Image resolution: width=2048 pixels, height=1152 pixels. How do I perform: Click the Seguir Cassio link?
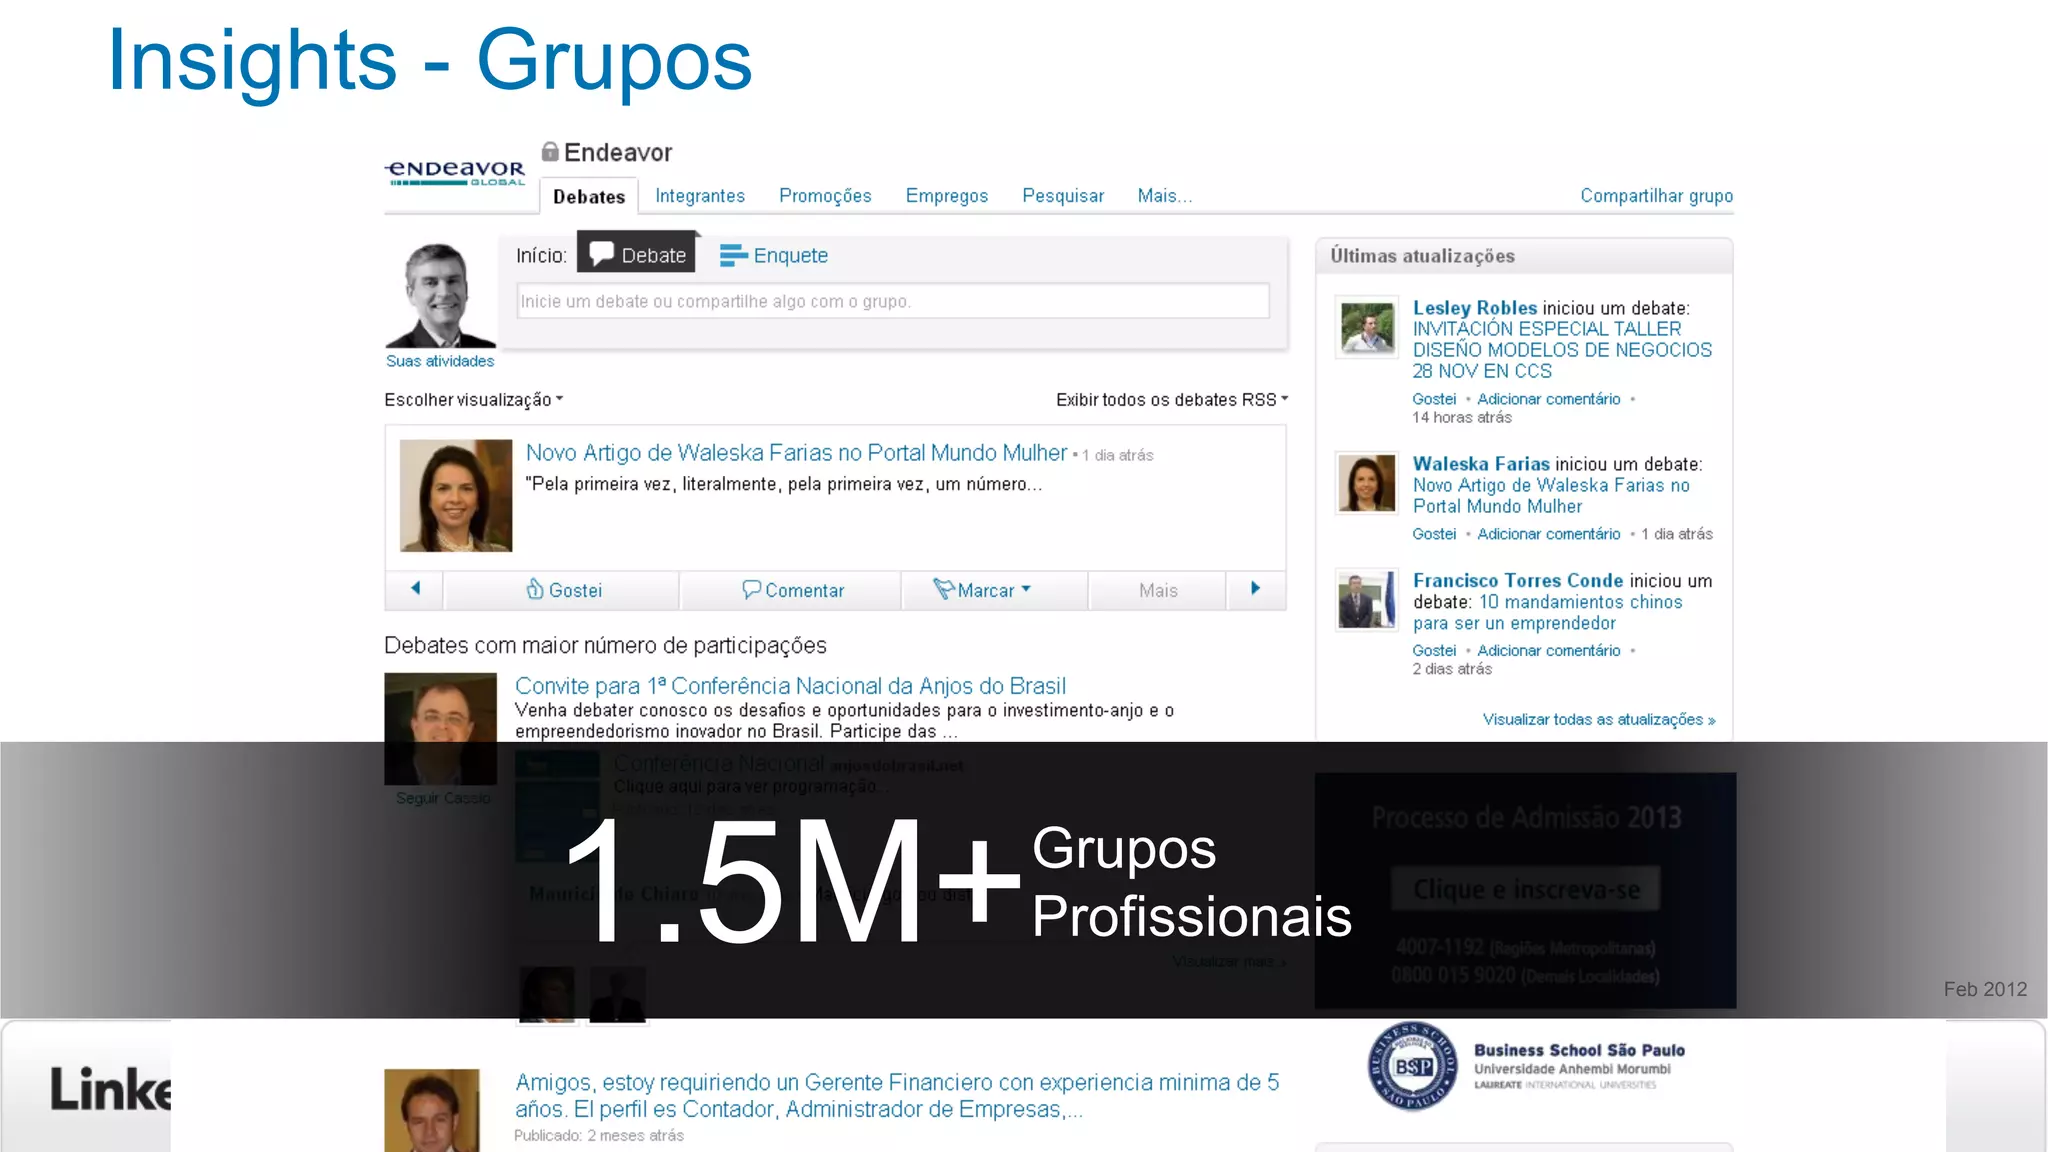pyautogui.click(x=443, y=798)
